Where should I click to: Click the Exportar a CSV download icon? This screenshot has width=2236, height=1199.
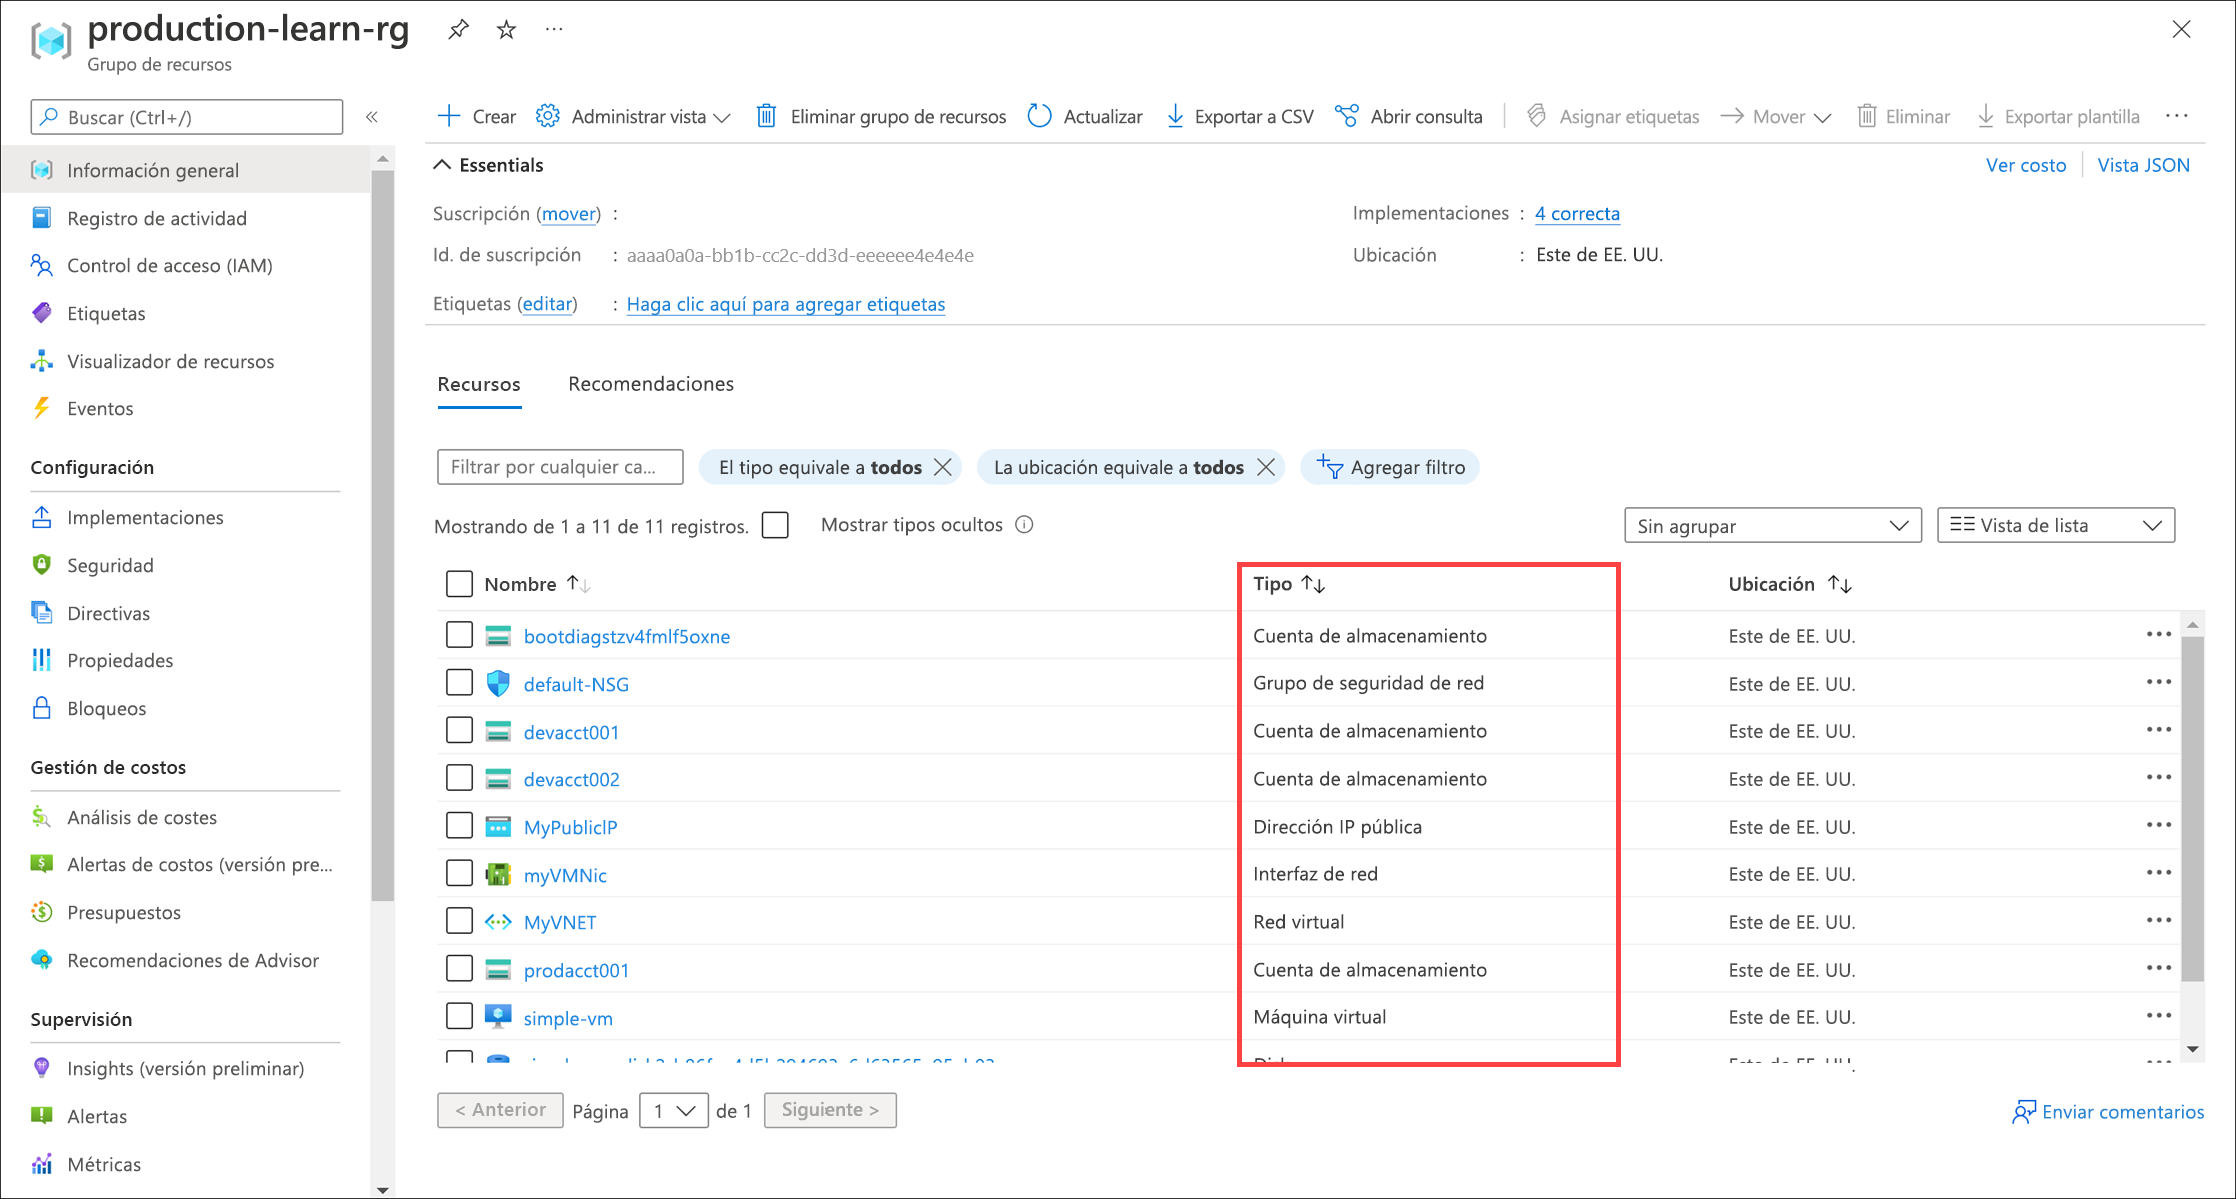click(1175, 116)
